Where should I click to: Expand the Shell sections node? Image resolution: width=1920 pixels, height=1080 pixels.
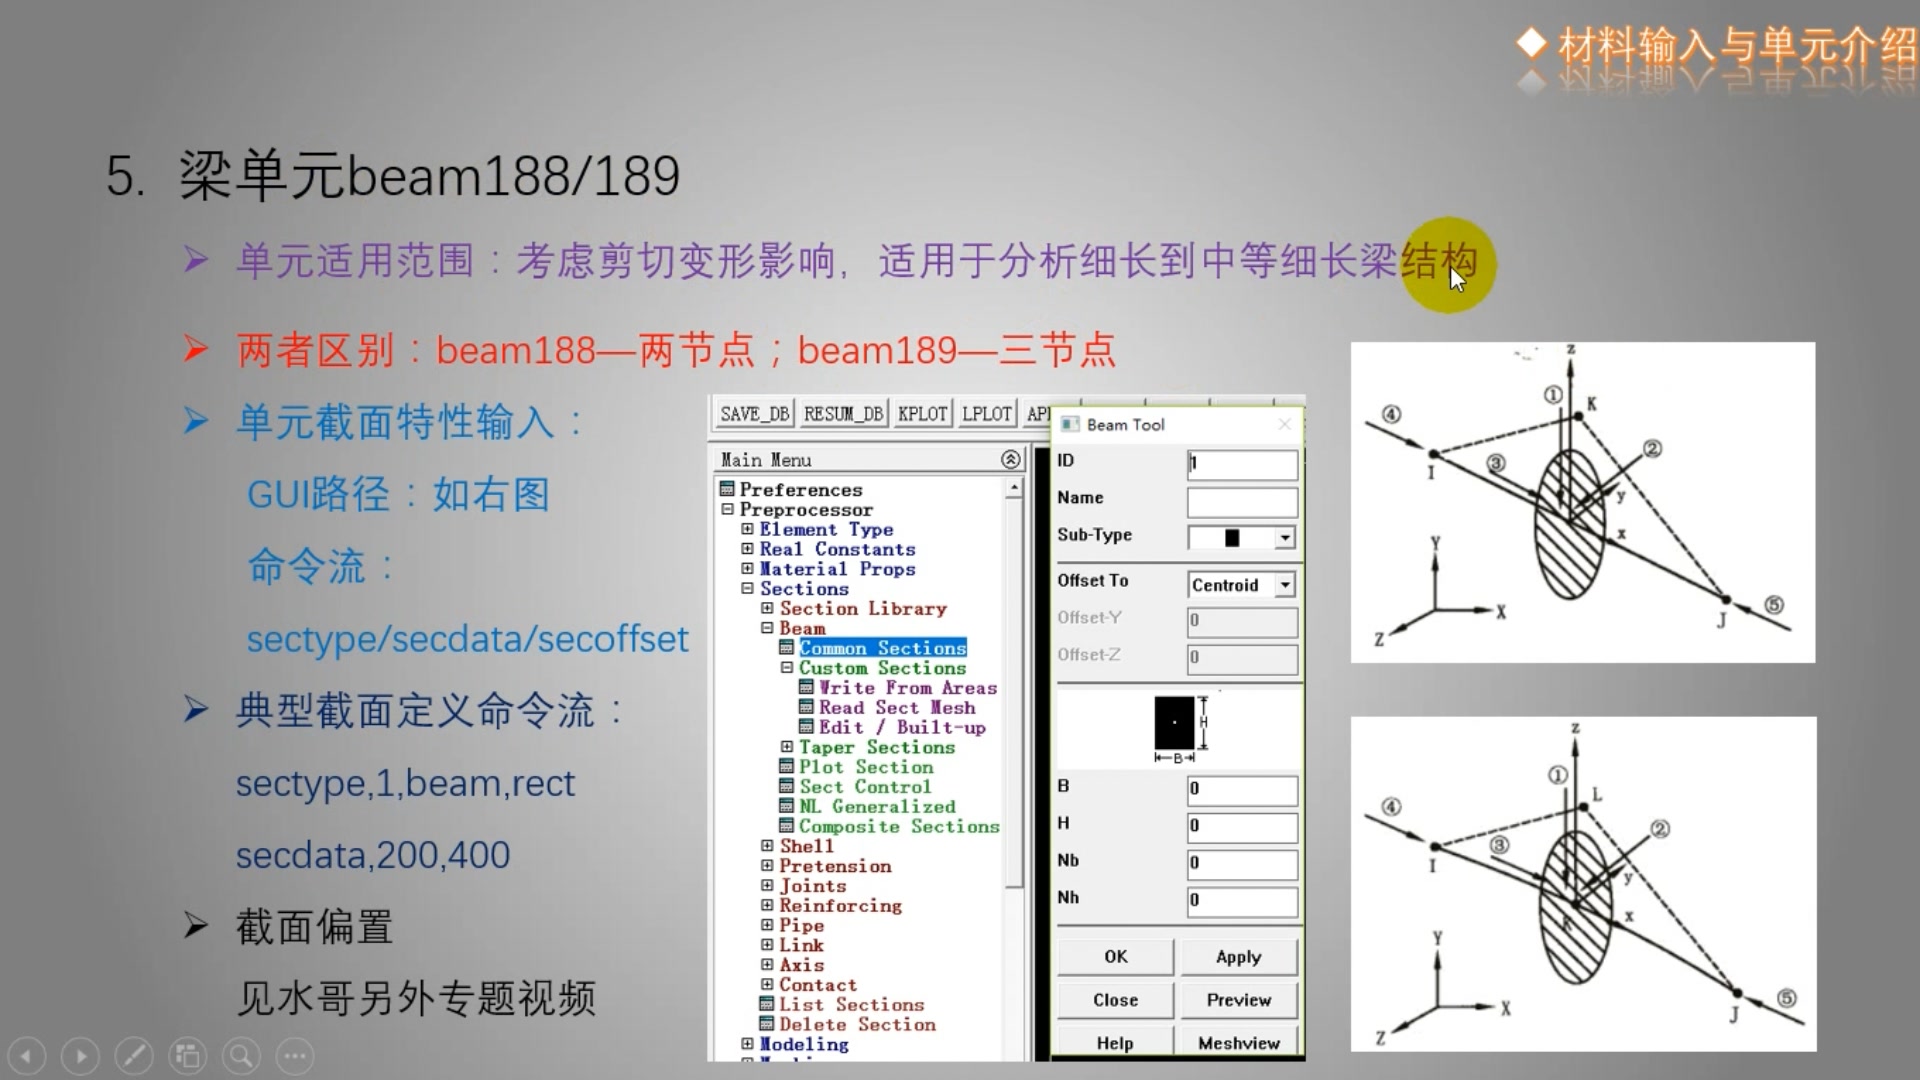767,846
